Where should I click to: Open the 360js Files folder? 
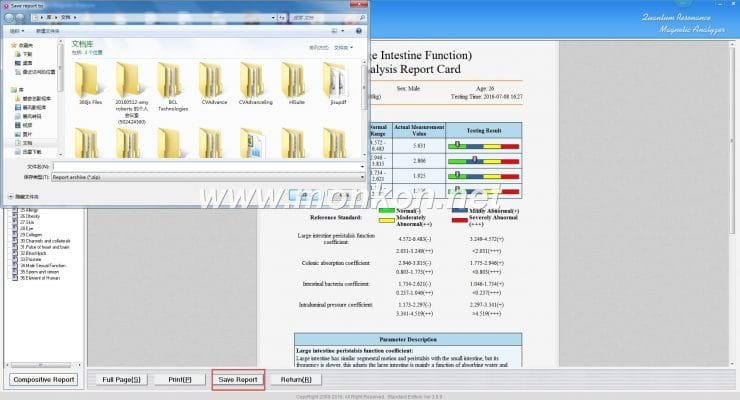pos(90,84)
